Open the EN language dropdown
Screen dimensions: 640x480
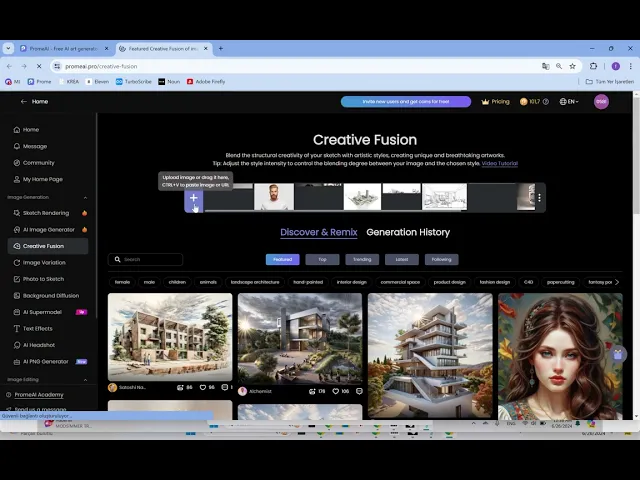click(x=569, y=102)
